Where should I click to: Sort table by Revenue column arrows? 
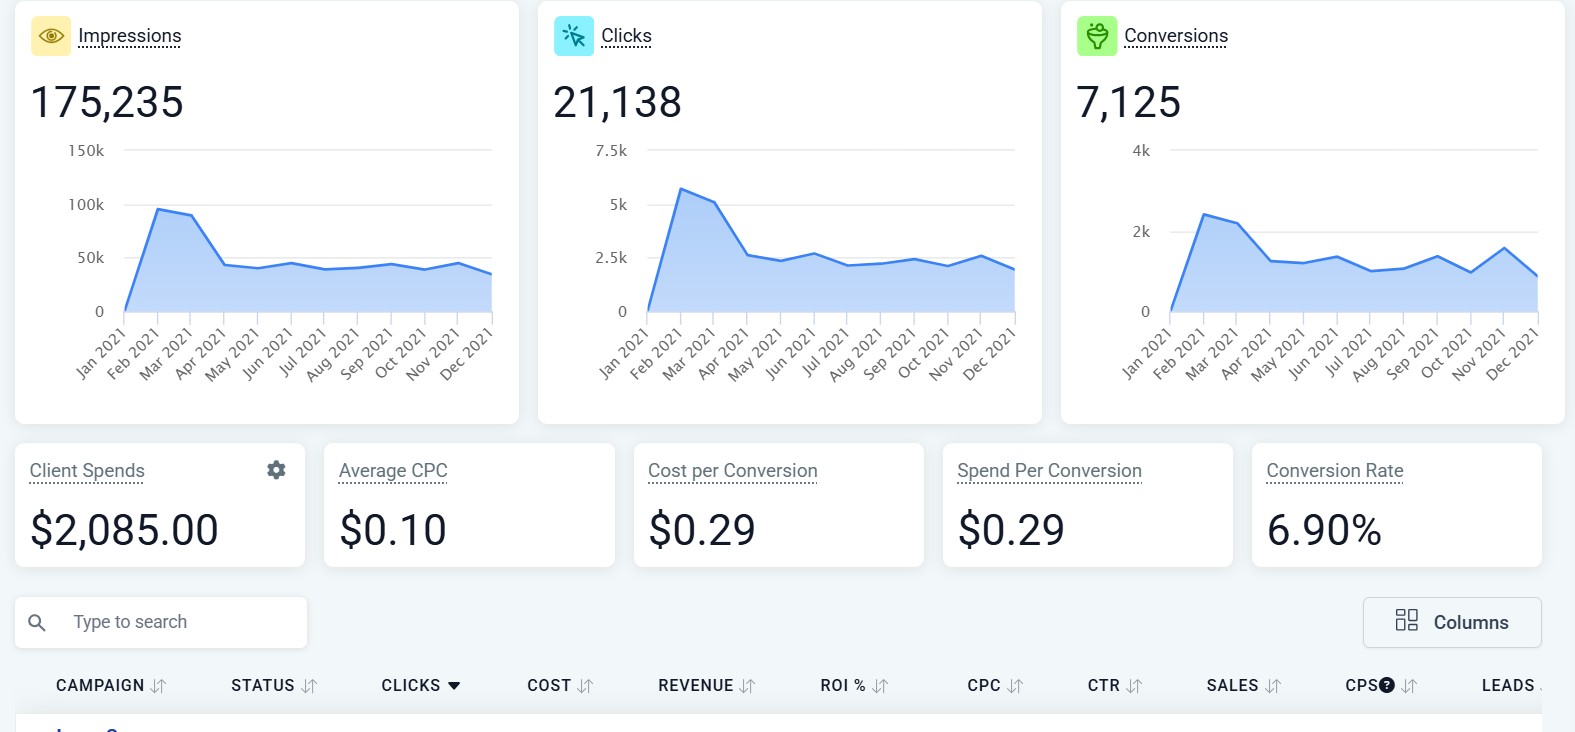pos(747,686)
